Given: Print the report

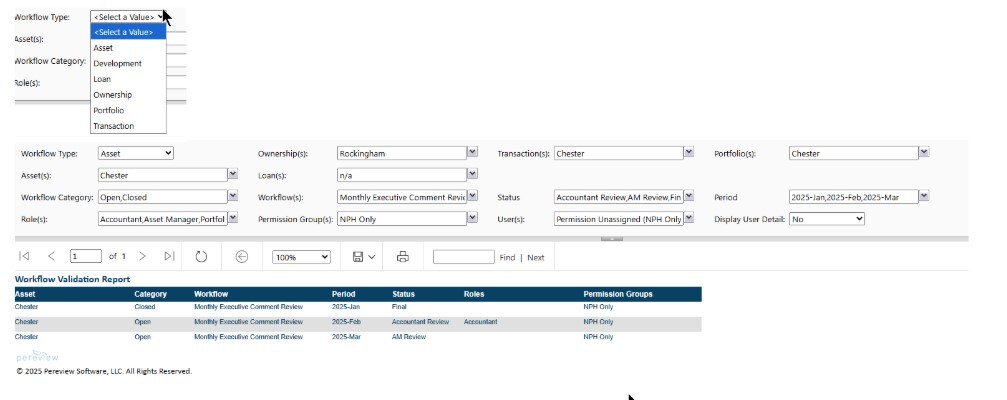Looking at the screenshot, I should 403,257.
